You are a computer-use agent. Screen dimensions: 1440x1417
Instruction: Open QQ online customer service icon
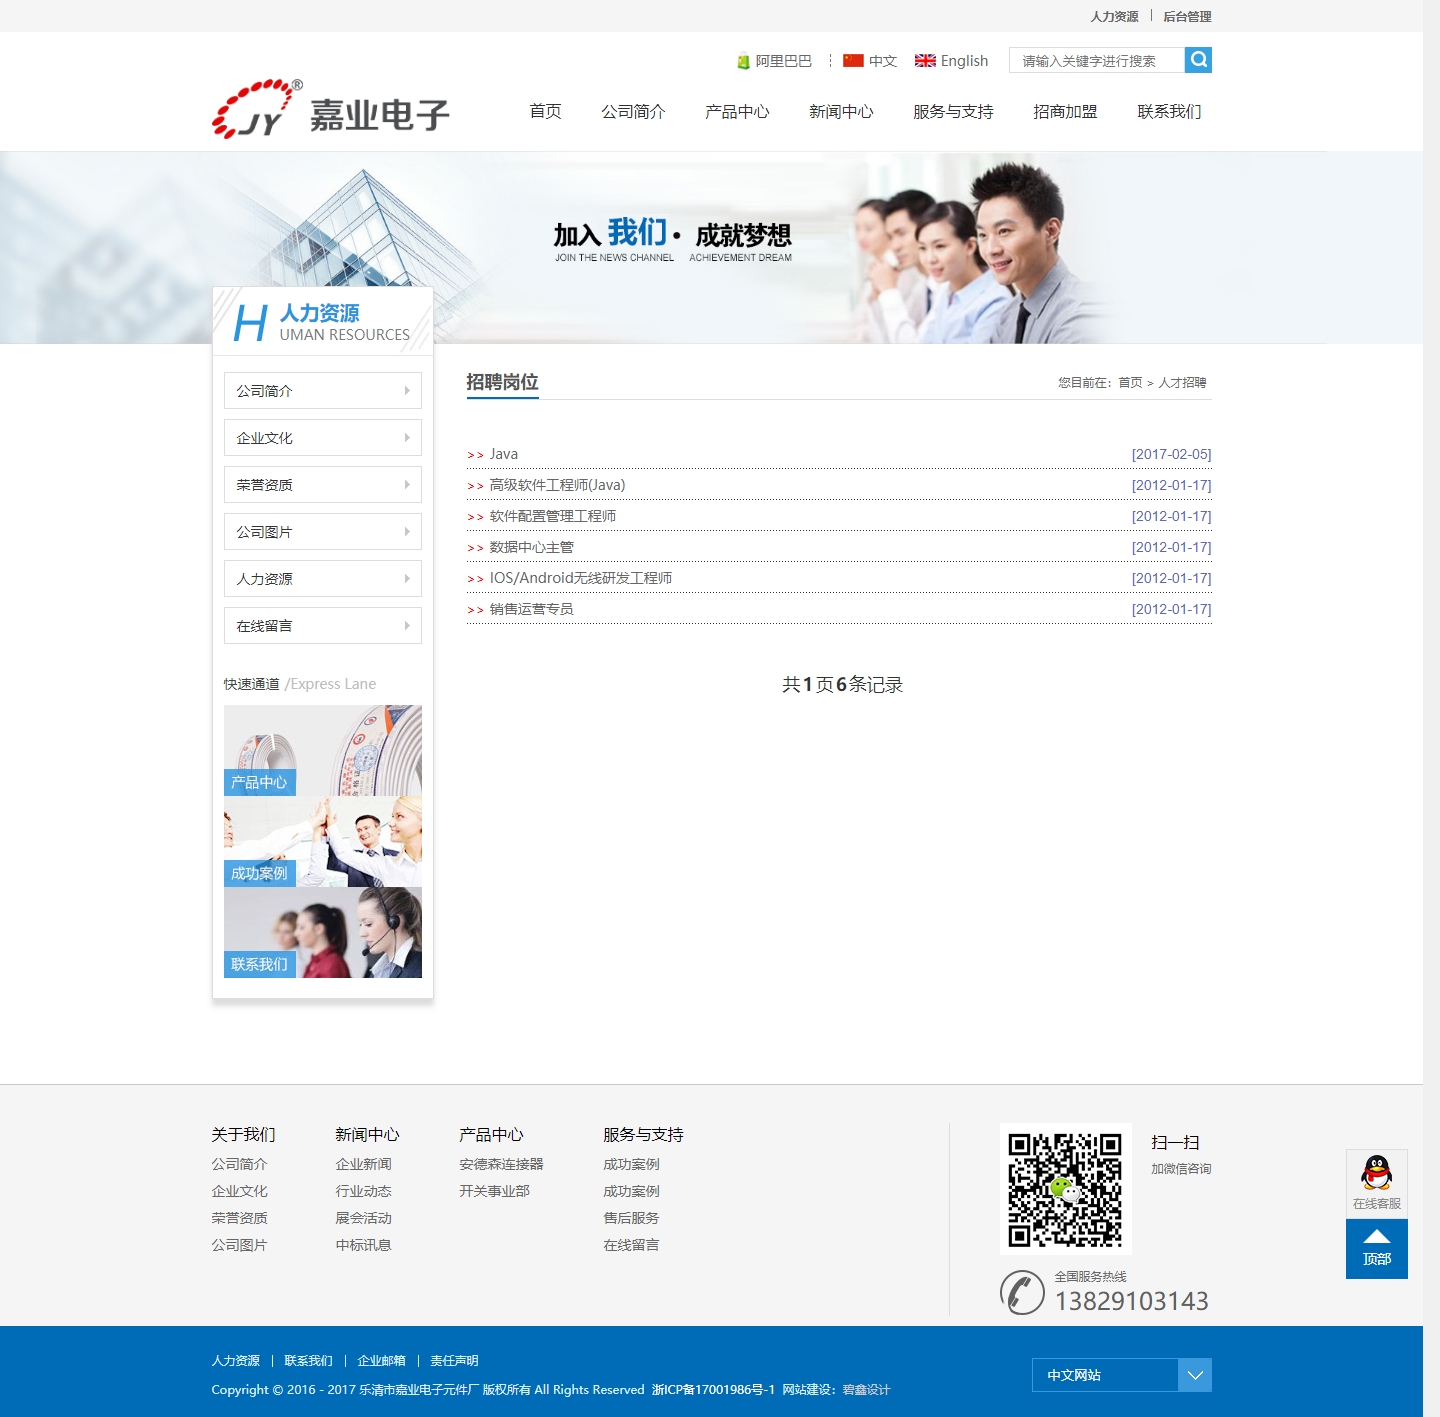point(1376,1174)
